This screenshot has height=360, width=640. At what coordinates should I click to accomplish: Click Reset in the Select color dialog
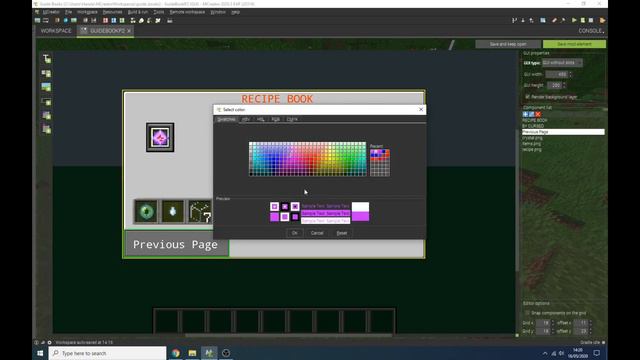[342, 233]
